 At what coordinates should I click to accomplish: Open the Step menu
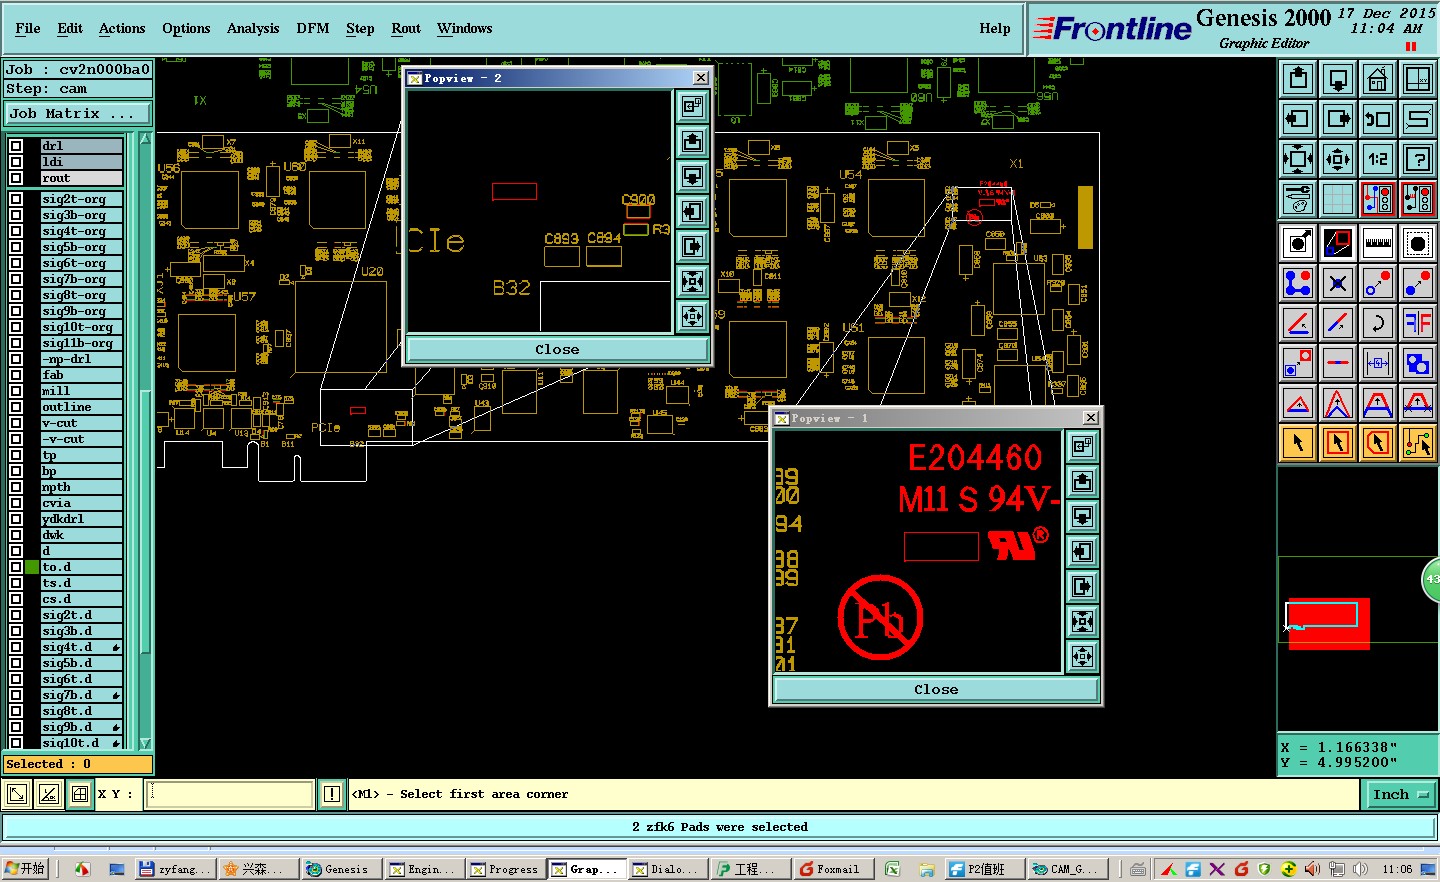(360, 28)
